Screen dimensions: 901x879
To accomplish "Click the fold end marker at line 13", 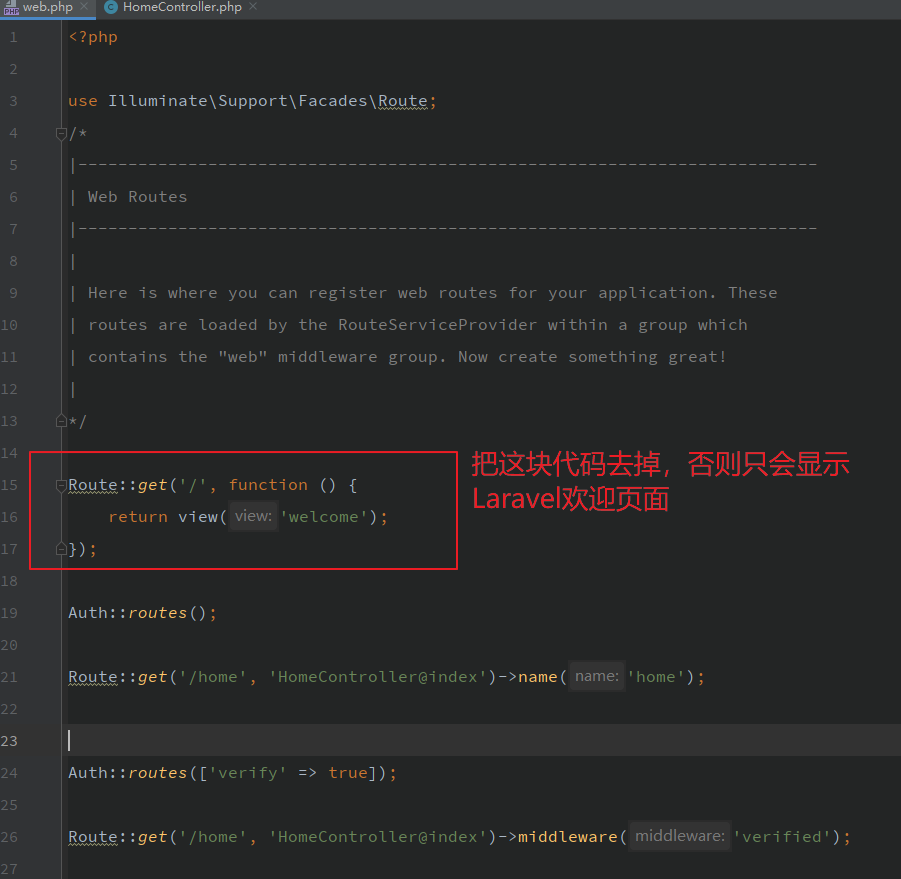I will coord(62,421).
